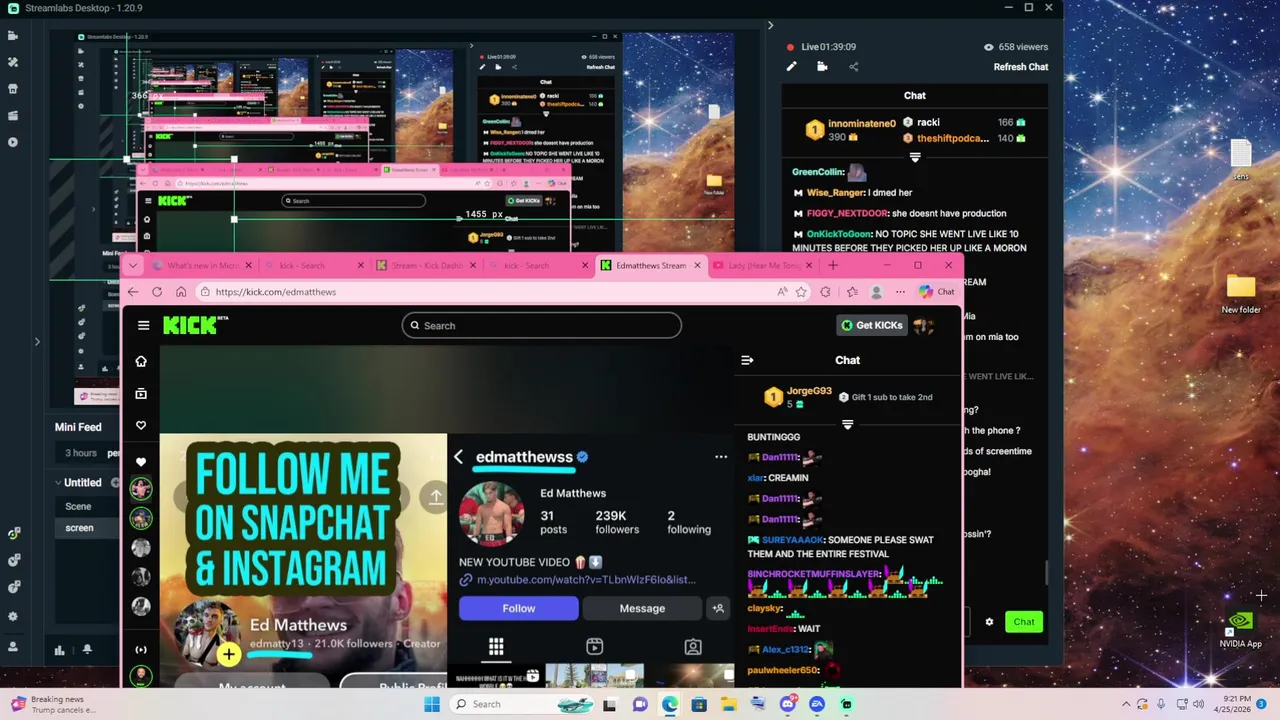Screen dimensions: 1280x720
Task: Collapse the Untitled scene collection chevron
Action: (x=58, y=483)
